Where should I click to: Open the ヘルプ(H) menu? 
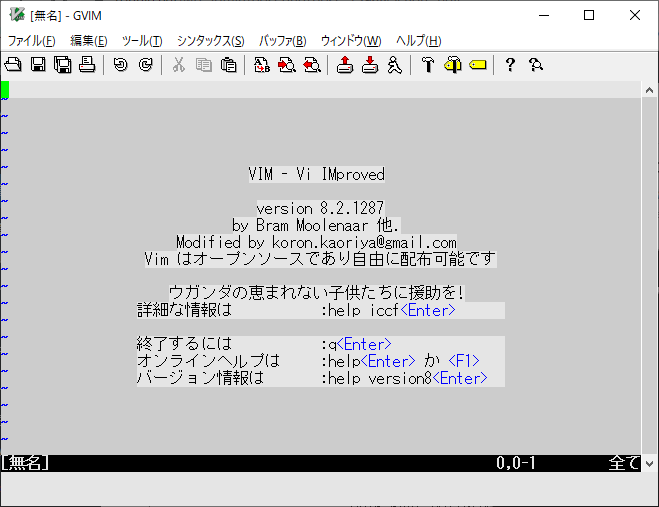coord(419,41)
